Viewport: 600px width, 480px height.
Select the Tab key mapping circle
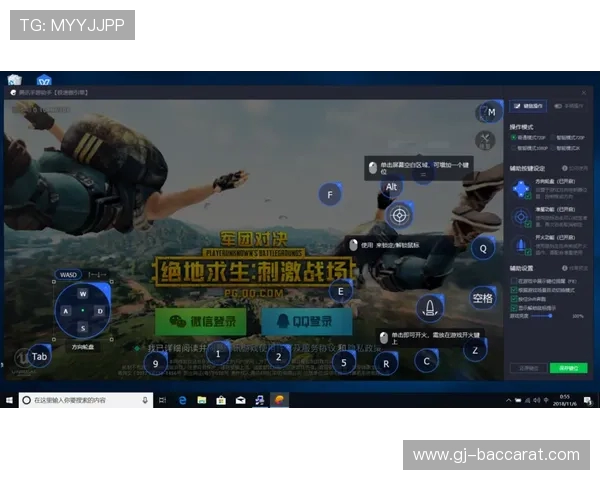coord(39,356)
